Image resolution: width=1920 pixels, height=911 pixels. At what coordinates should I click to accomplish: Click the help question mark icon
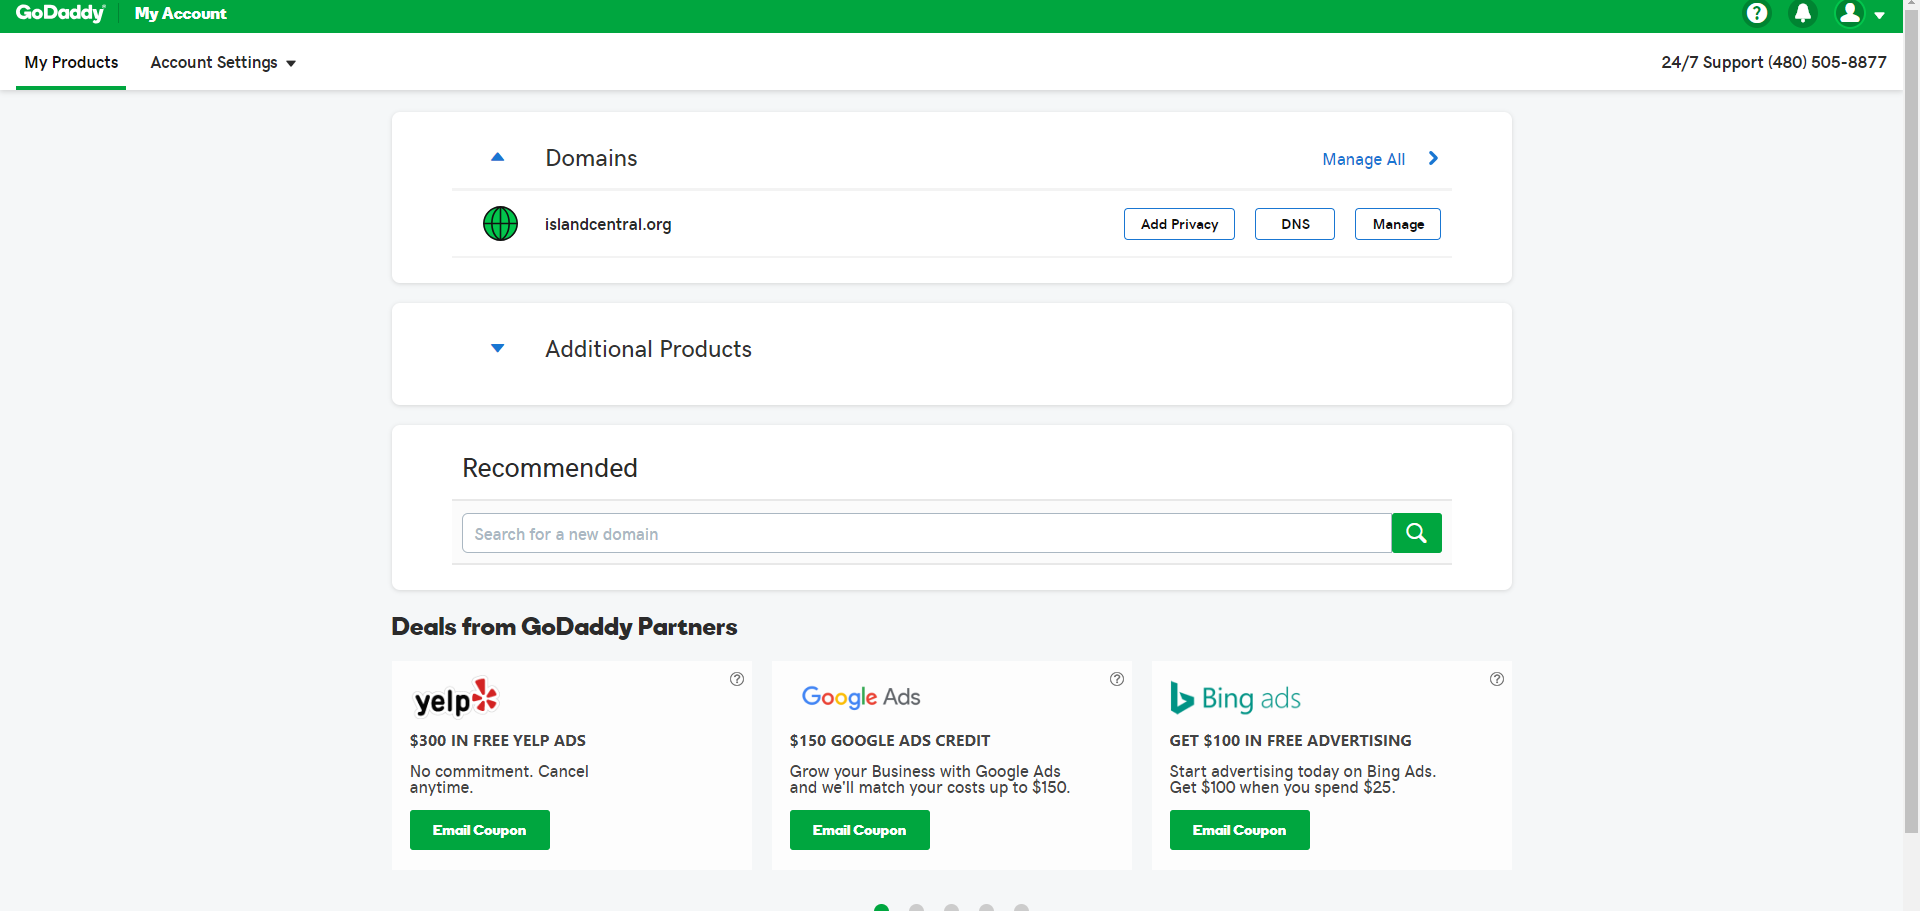[1757, 14]
